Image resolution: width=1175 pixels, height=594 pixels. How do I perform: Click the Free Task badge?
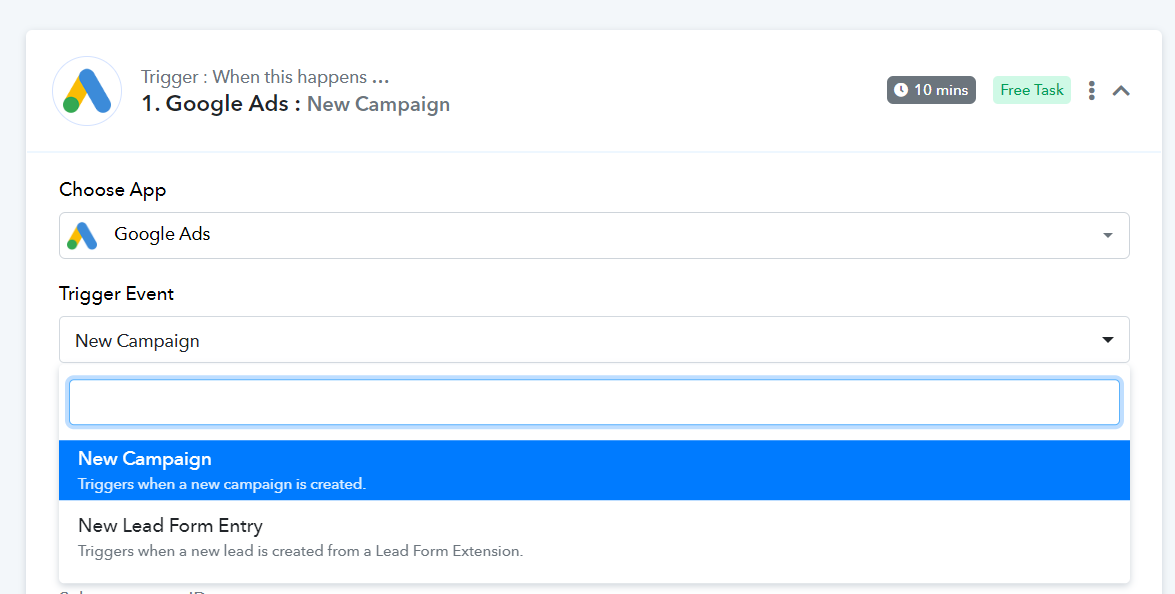point(1032,90)
